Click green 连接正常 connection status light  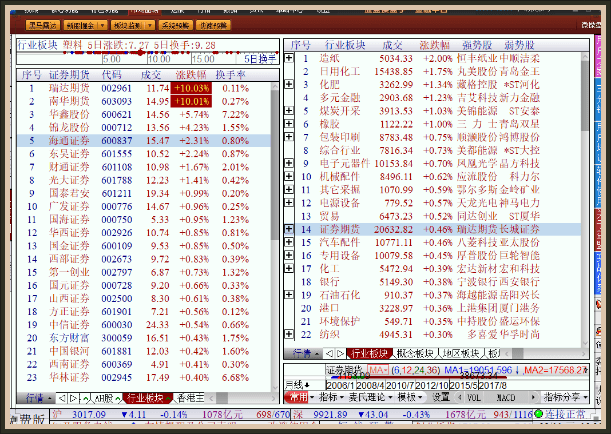tap(539, 414)
